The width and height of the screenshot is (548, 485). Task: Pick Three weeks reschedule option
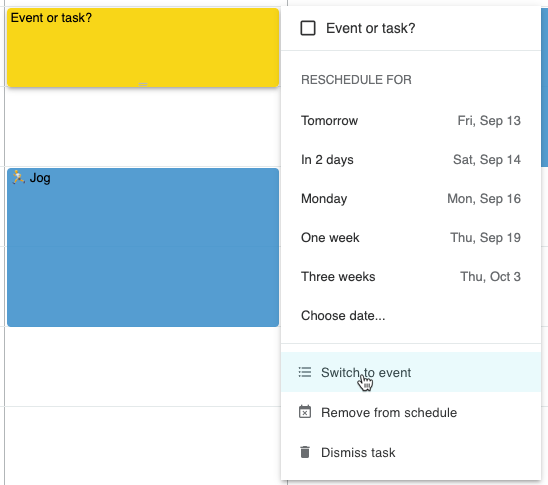411,277
